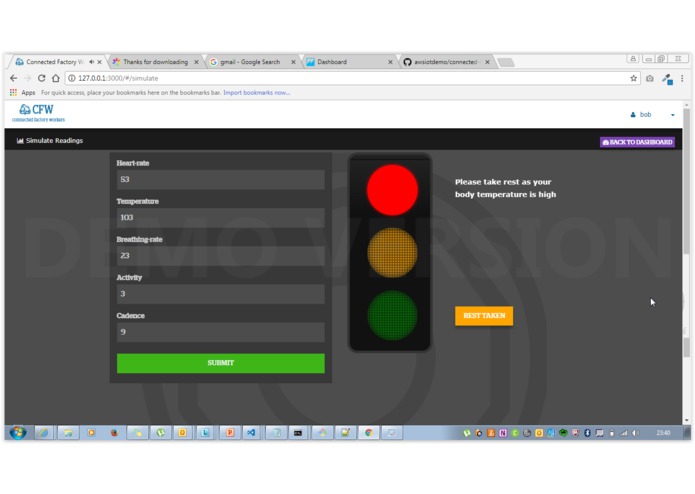Mute the Connected Factory tab audio icon

(x=91, y=62)
